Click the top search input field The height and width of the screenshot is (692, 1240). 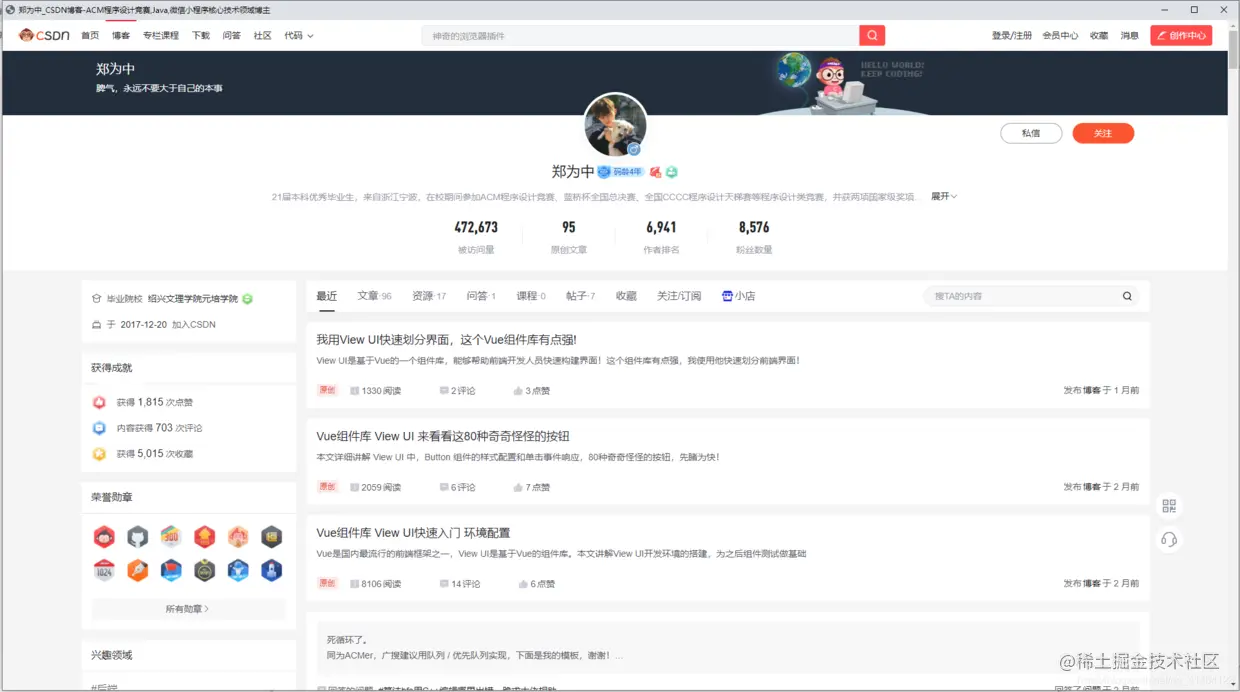pyautogui.click(x=640, y=35)
